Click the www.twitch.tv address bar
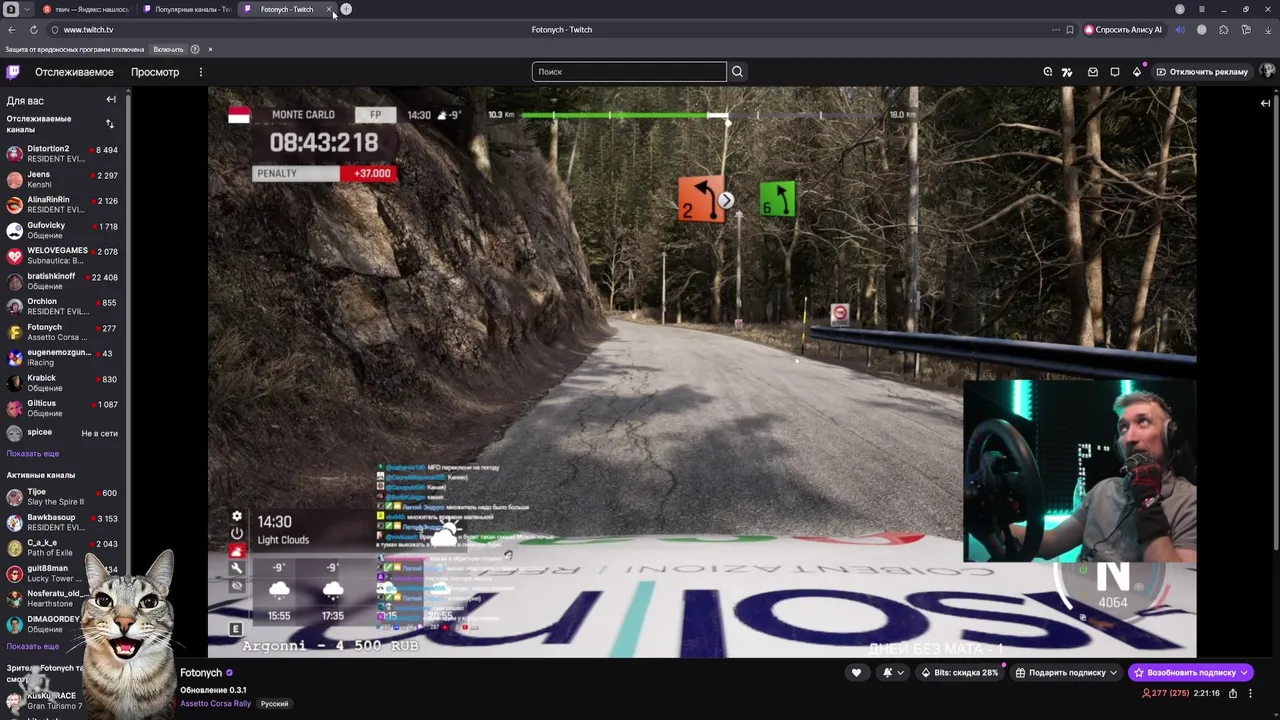The width and height of the screenshot is (1280, 720). tap(88, 30)
